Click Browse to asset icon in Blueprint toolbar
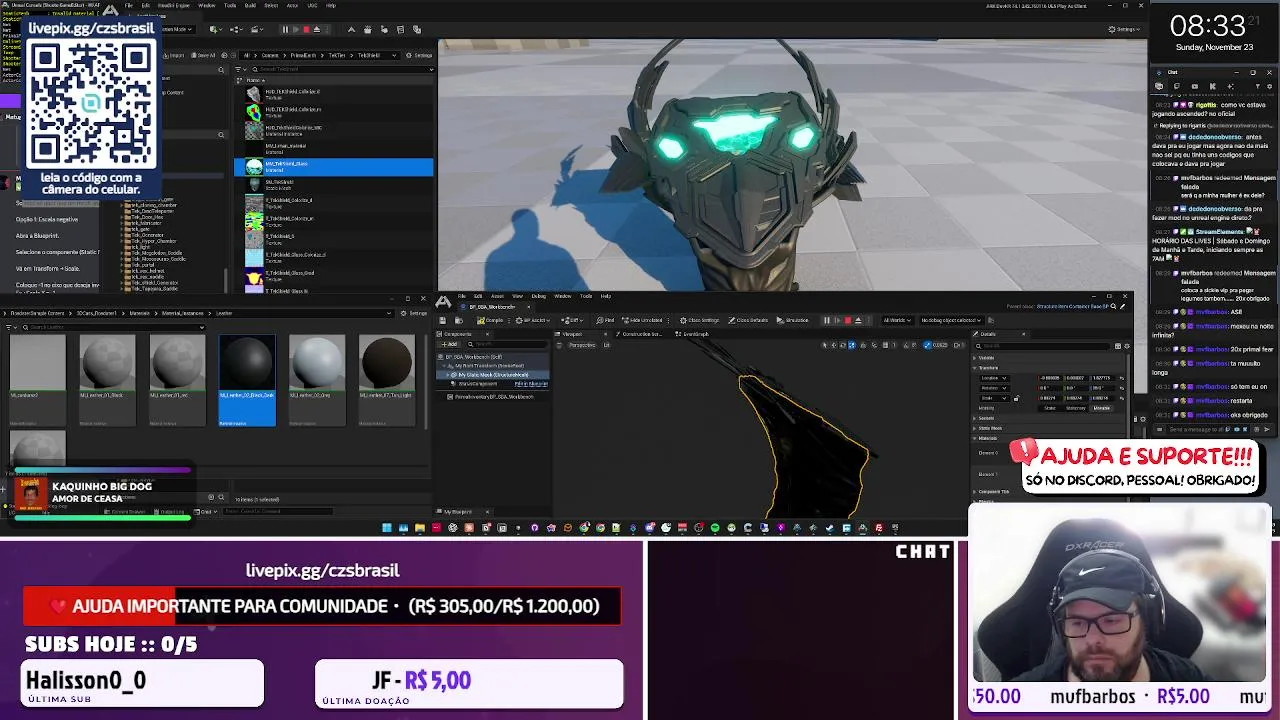Viewport: 1280px width, 720px height. tap(458, 320)
